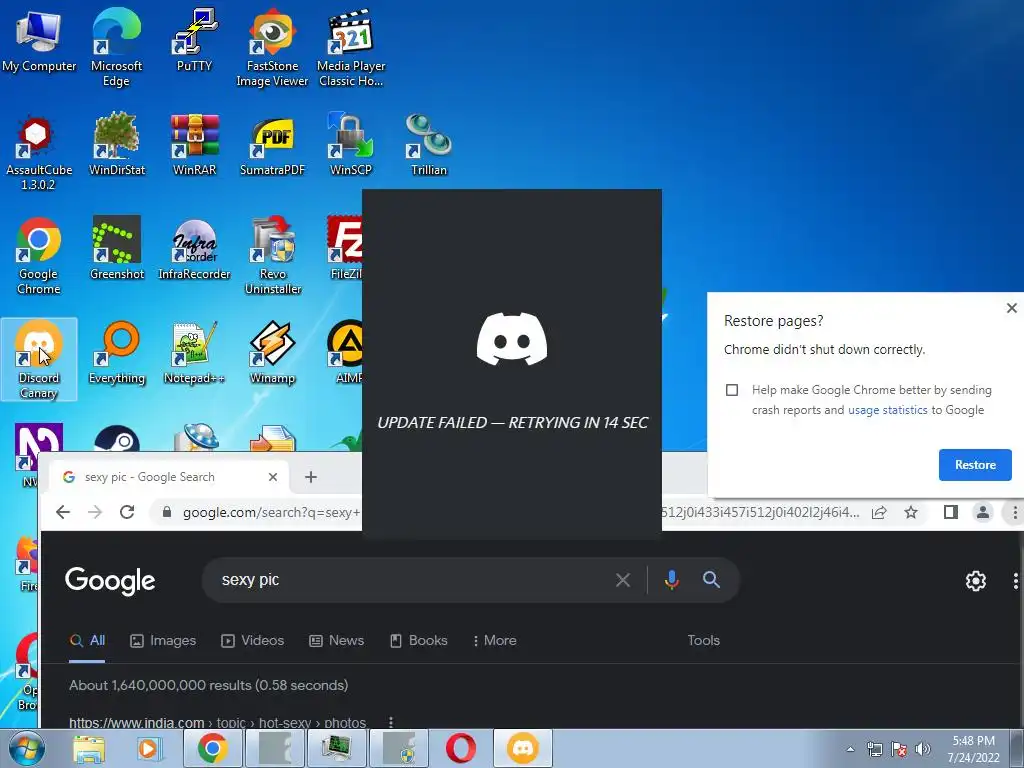Open Chrome side panel icon
This screenshot has height=768, width=1024.
[951, 513]
